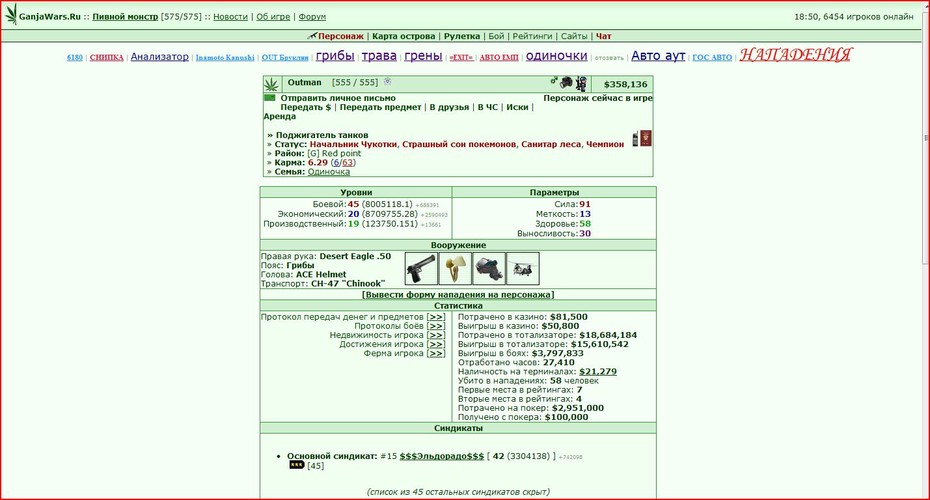The image size is (930, 500).
Task: Open the Чат menu item
Action: coord(603,36)
